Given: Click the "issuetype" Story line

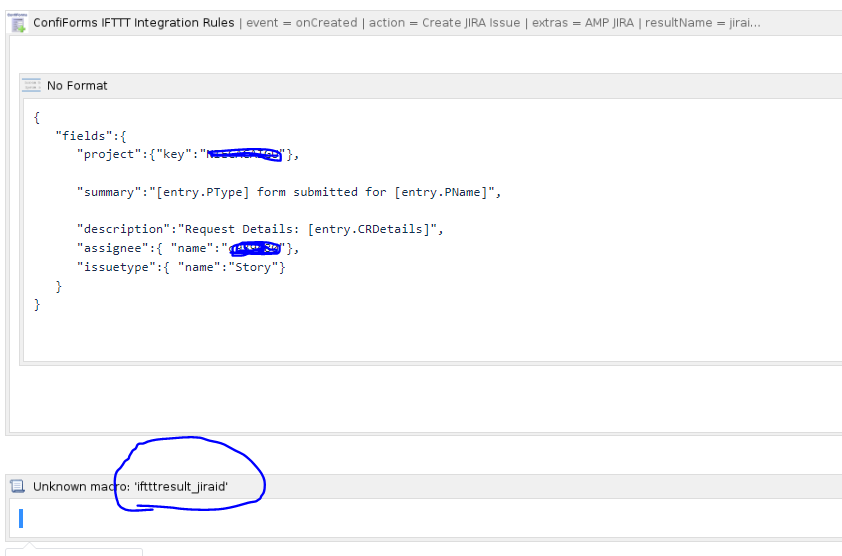Looking at the screenshot, I should [x=181, y=267].
